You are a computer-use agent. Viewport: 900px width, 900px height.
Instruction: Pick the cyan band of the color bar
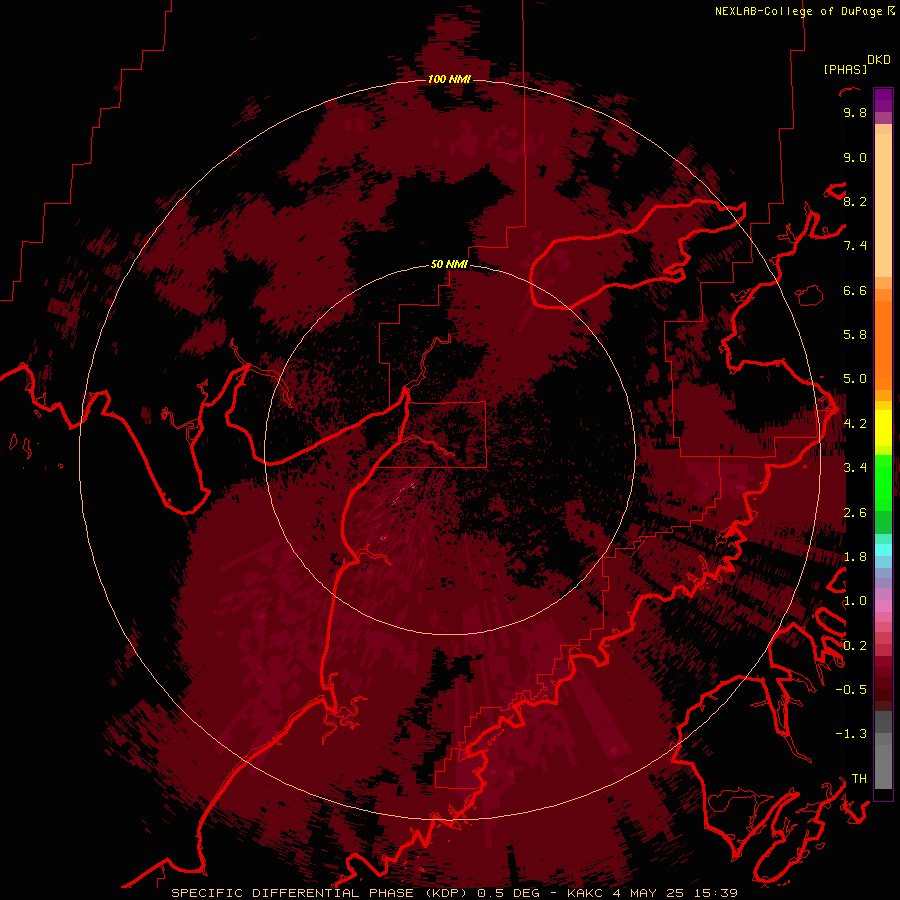[x=883, y=549]
